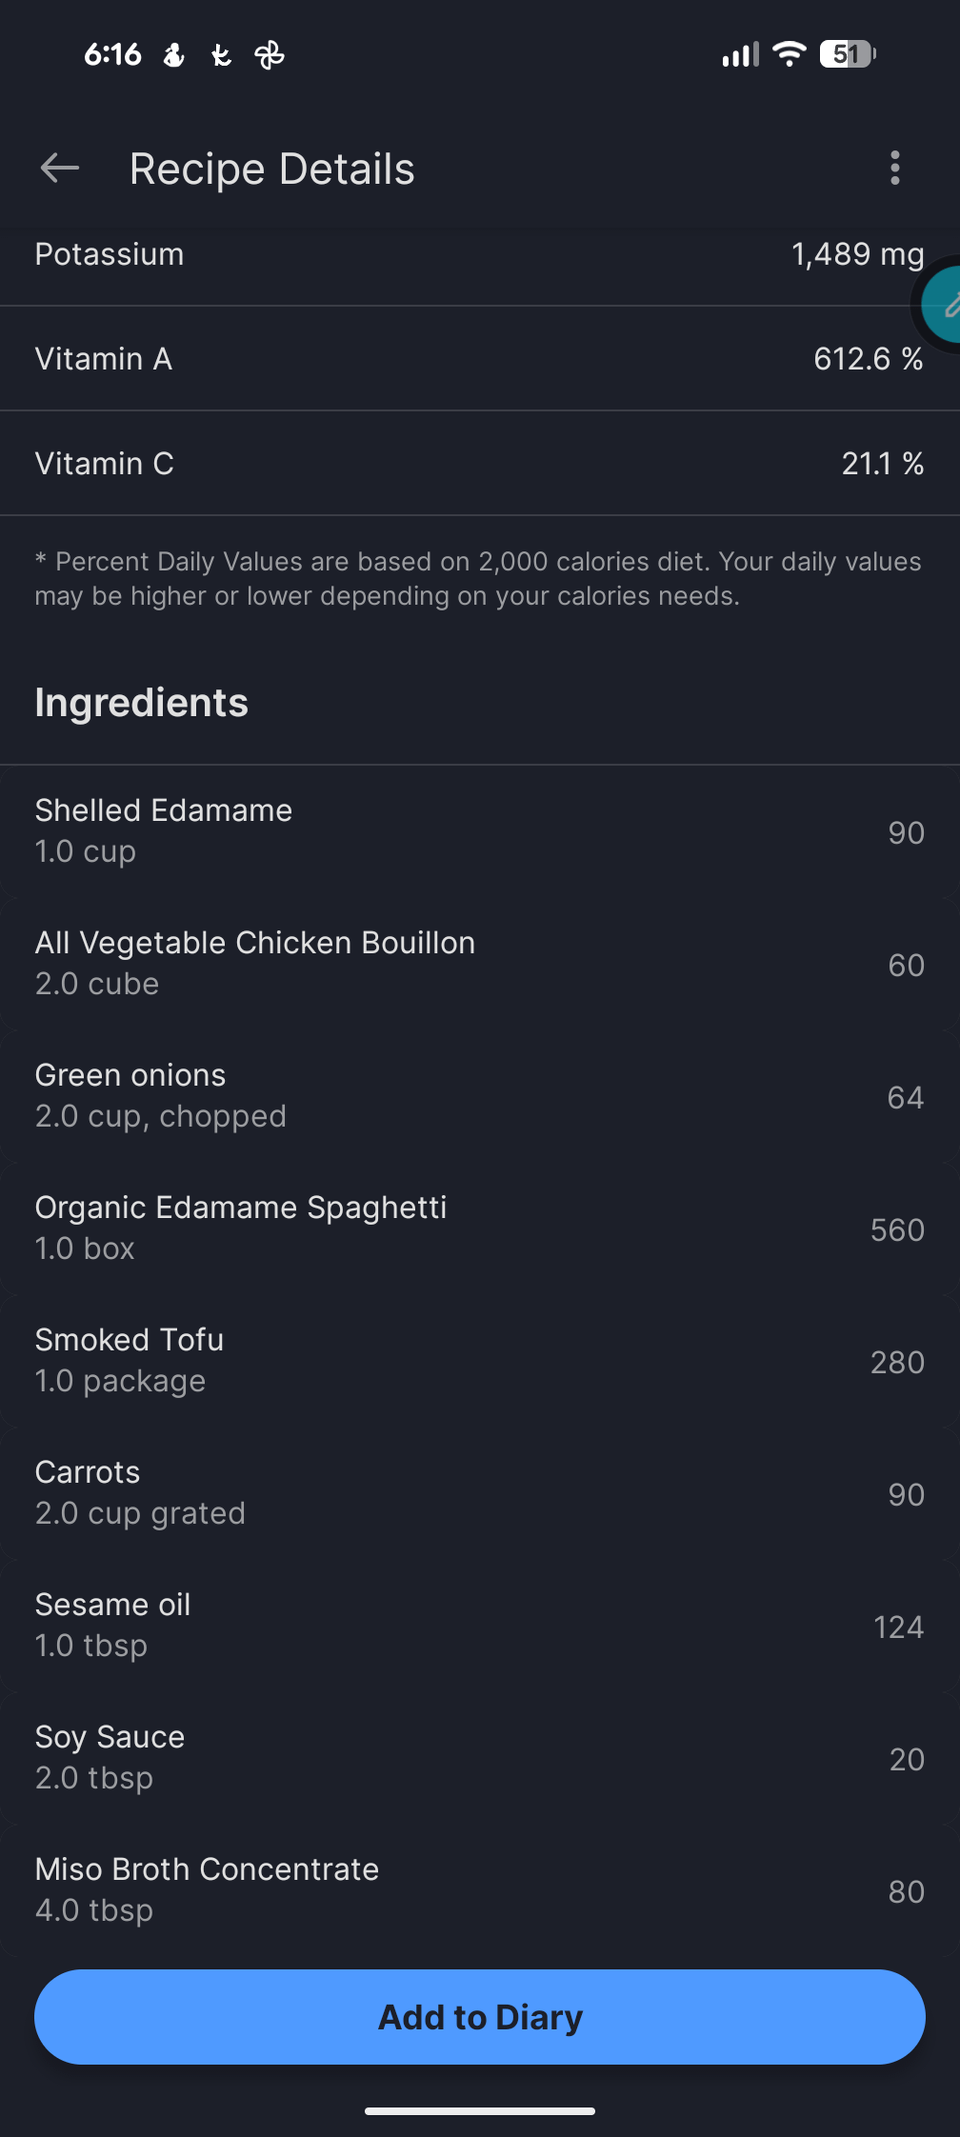Screen dimensions: 960x2137
Task: Open the Smoked Tofu ingredient
Action: click(480, 1360)
